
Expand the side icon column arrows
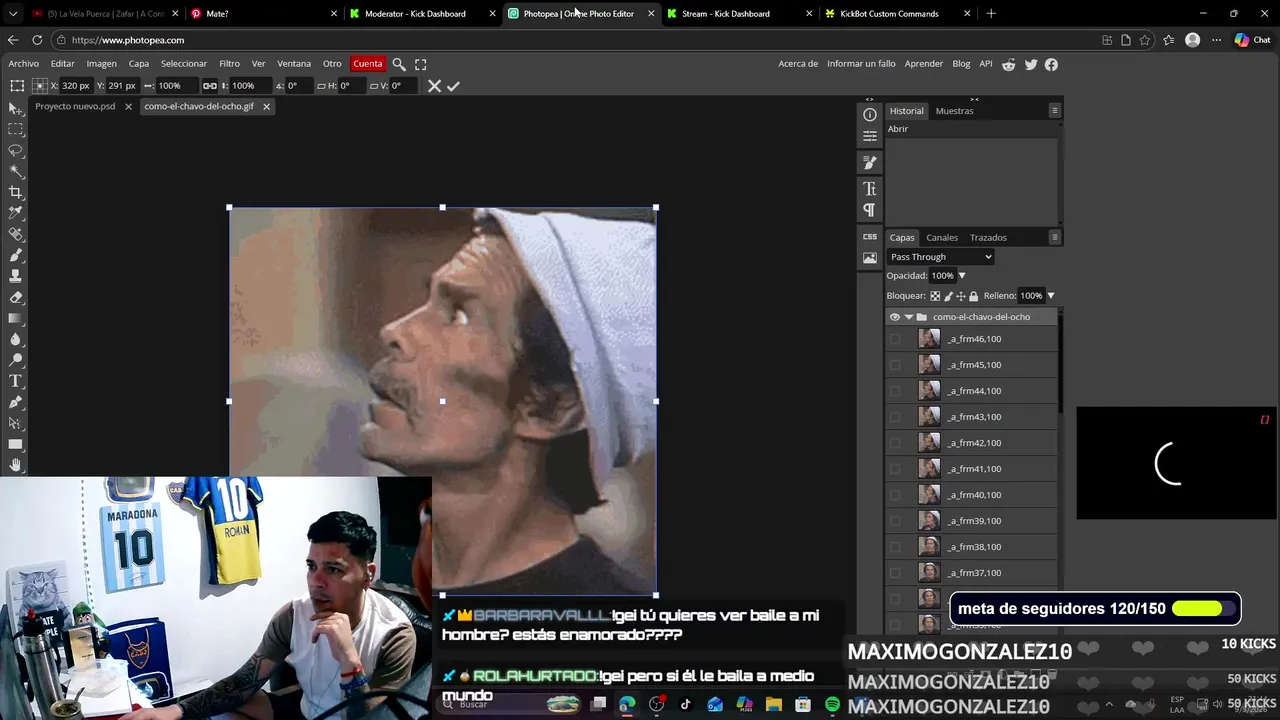[x=869, y=99]
